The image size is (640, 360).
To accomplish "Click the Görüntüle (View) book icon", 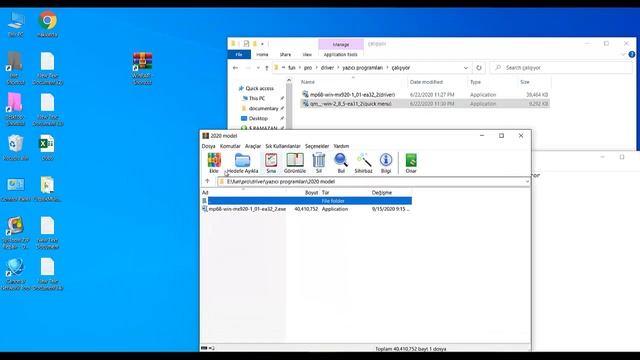I will [295, 163].
